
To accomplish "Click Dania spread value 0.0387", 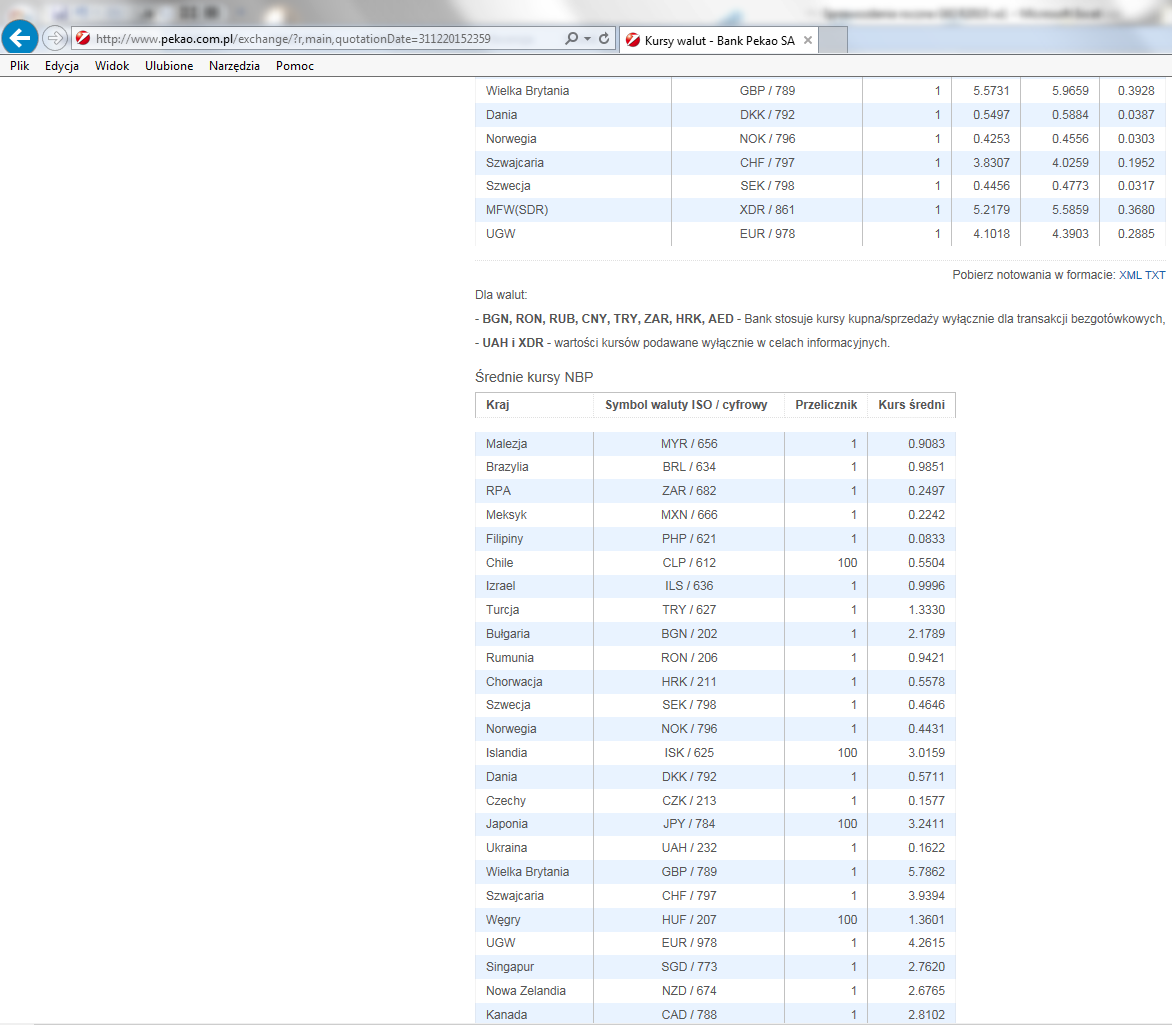I will pos(1136,114).
